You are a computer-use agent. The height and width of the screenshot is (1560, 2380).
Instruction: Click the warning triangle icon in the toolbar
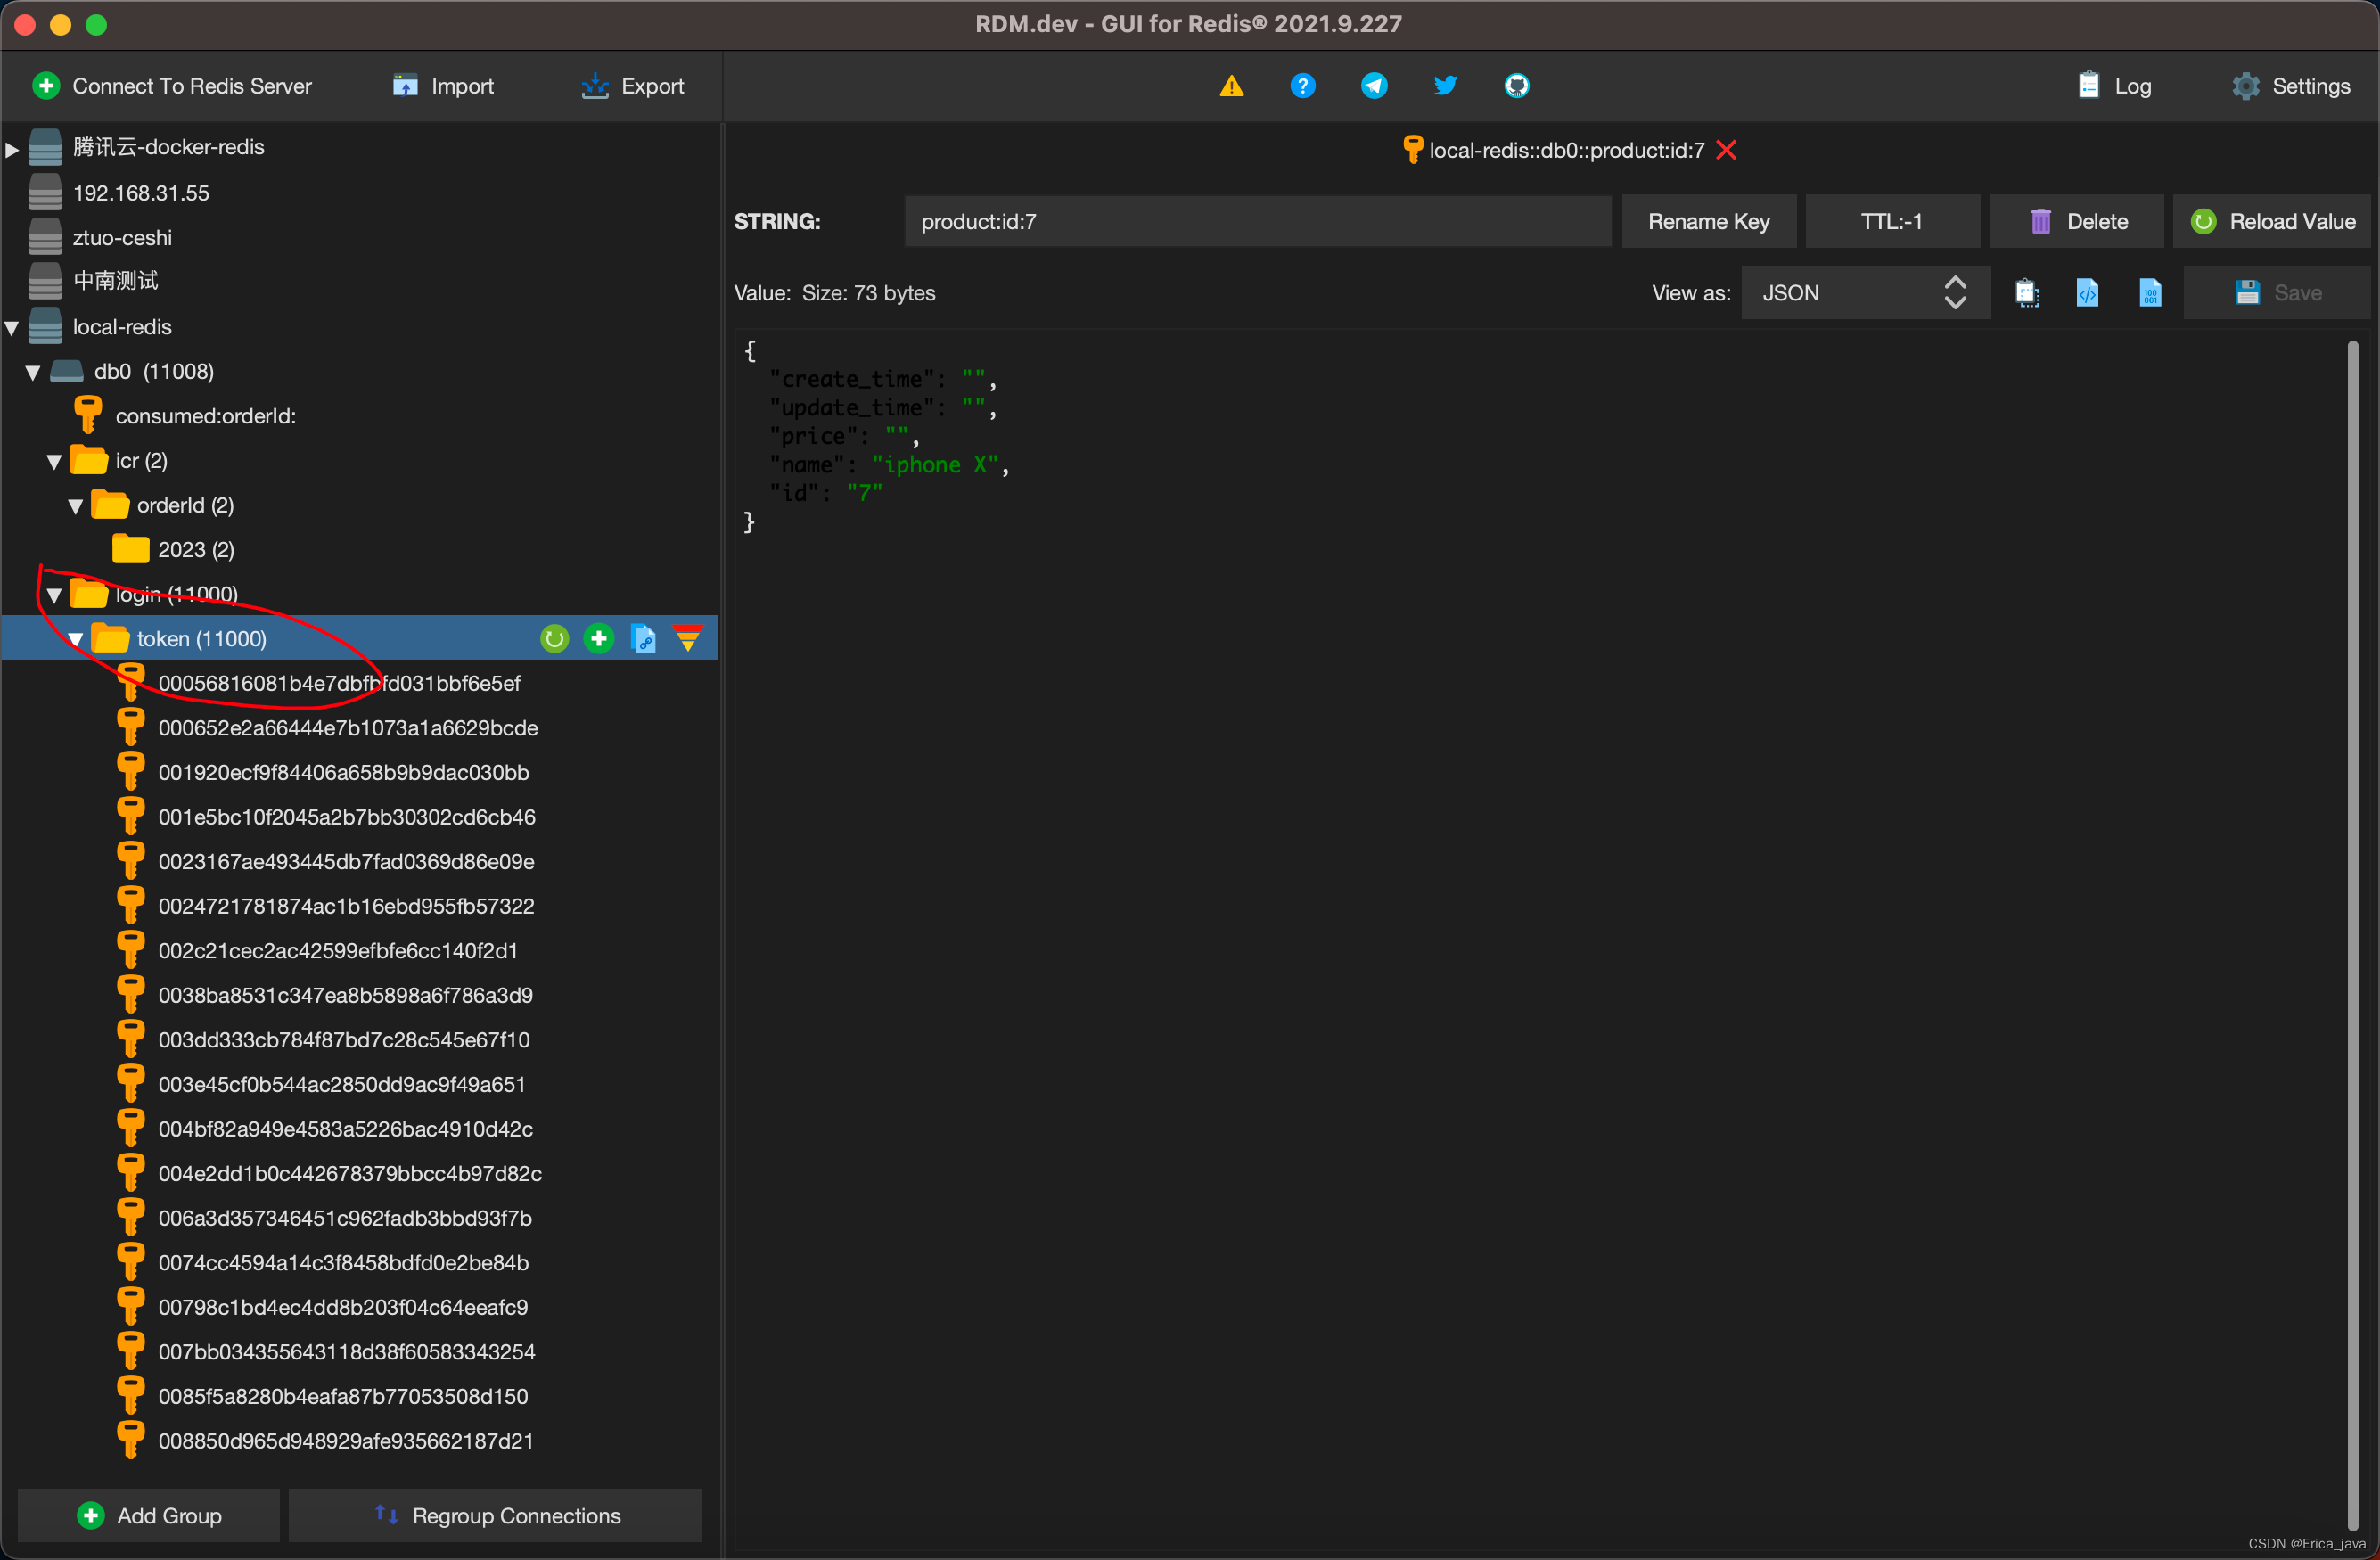[1231, 86]
